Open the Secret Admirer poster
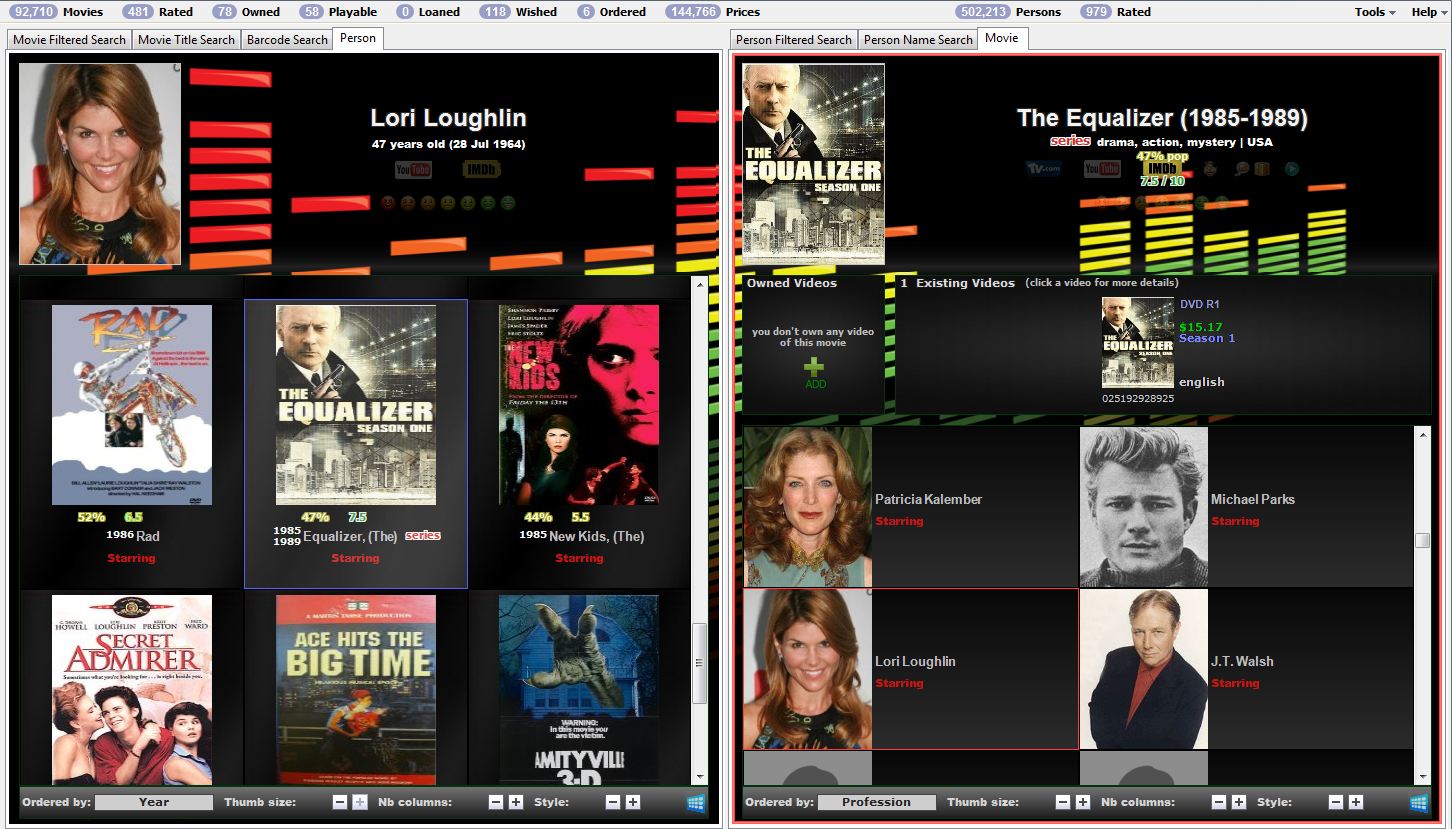1452x829 pixels. pyautogui.click(x=132, y=690)
